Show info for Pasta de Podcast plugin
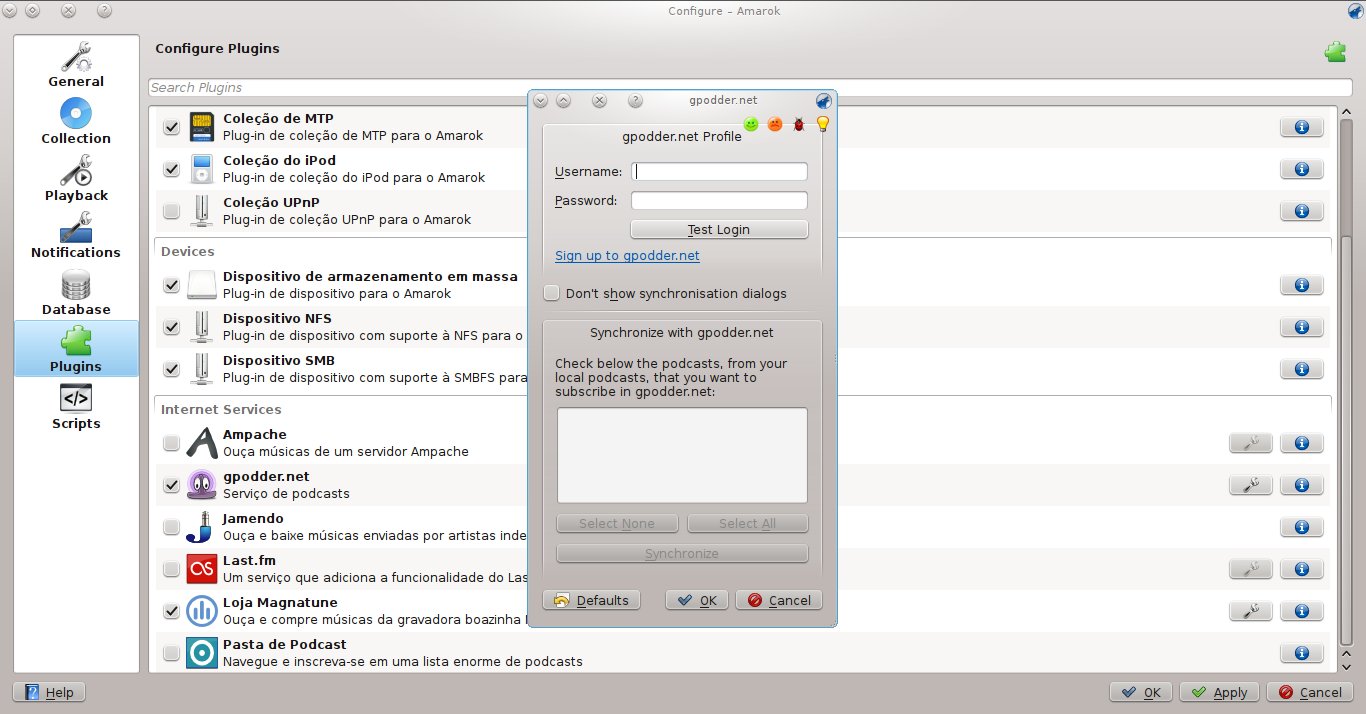Viewport: 1366px width, 714px height. click(1302, 653)
